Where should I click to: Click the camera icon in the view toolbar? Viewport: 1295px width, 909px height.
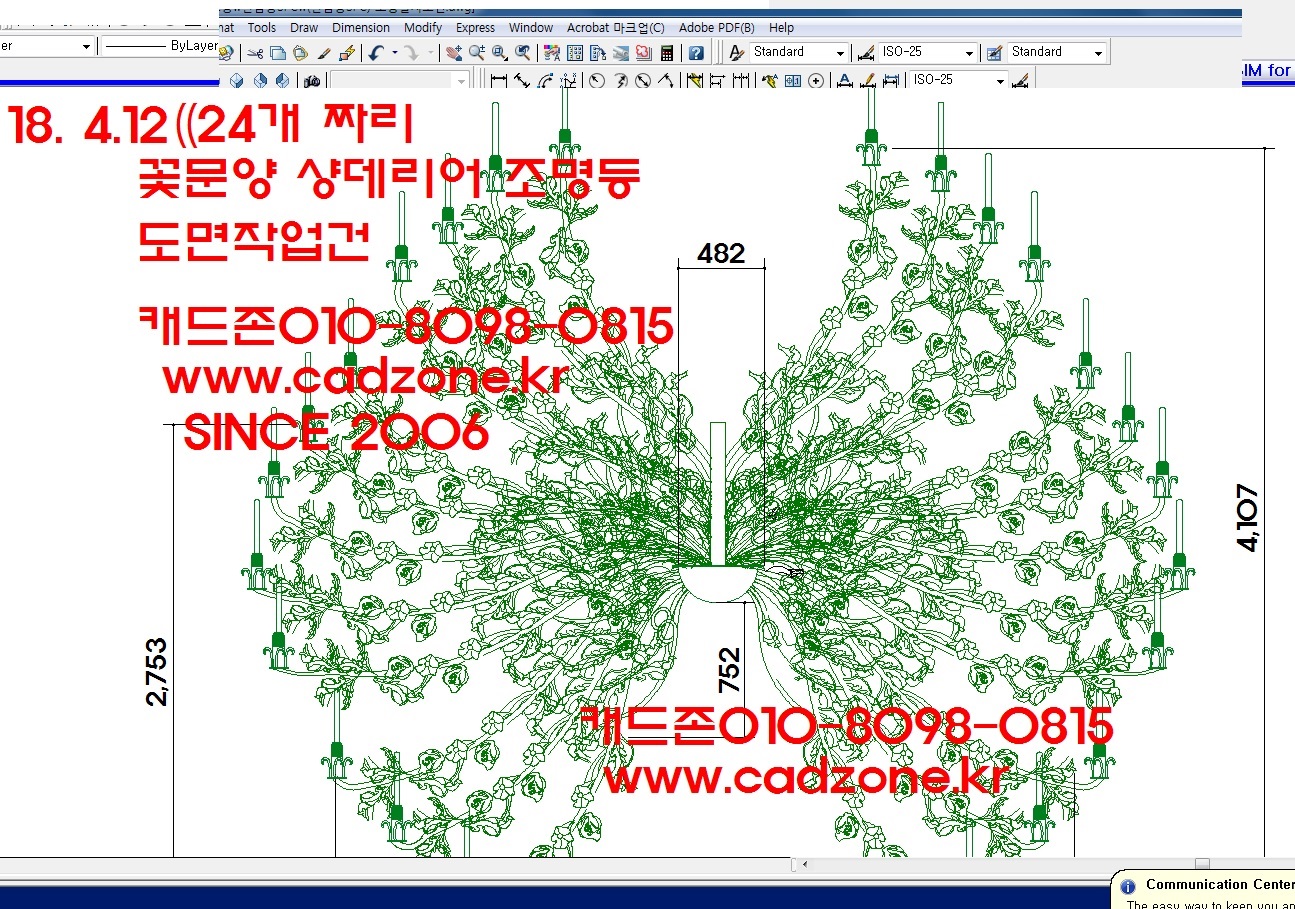coord(311,81)
